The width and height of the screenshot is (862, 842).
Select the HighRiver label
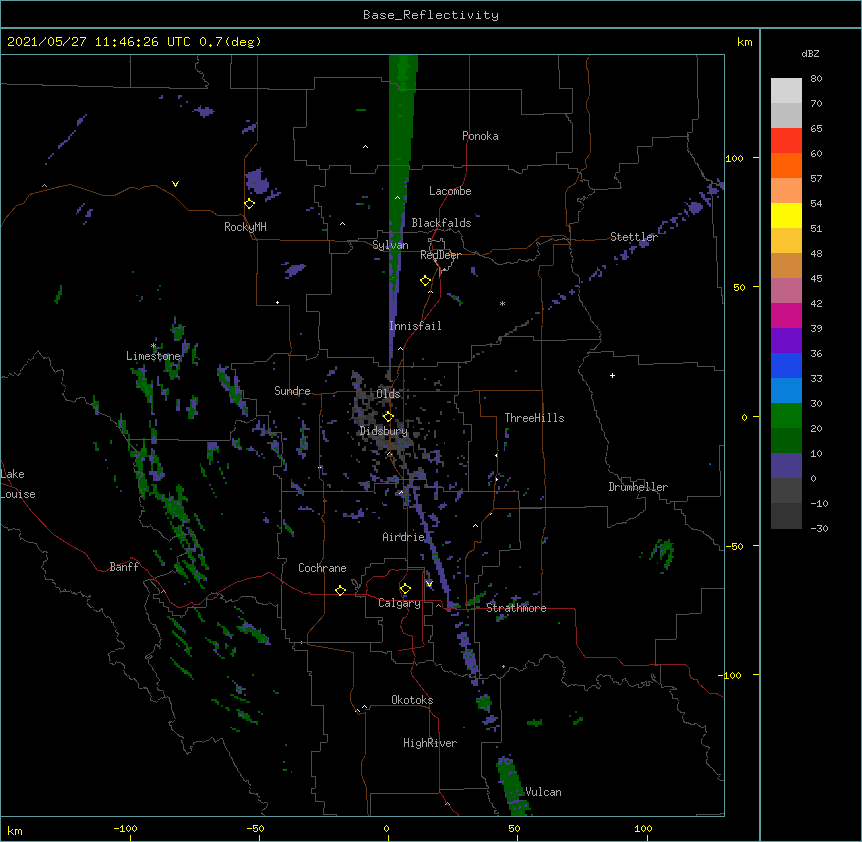tap(430, 743)
